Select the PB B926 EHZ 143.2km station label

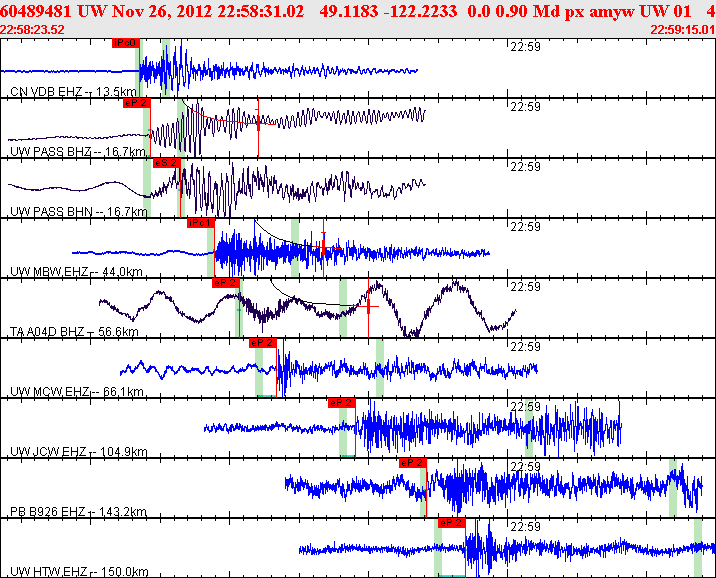pyautogui.click(x=79, y=512)
